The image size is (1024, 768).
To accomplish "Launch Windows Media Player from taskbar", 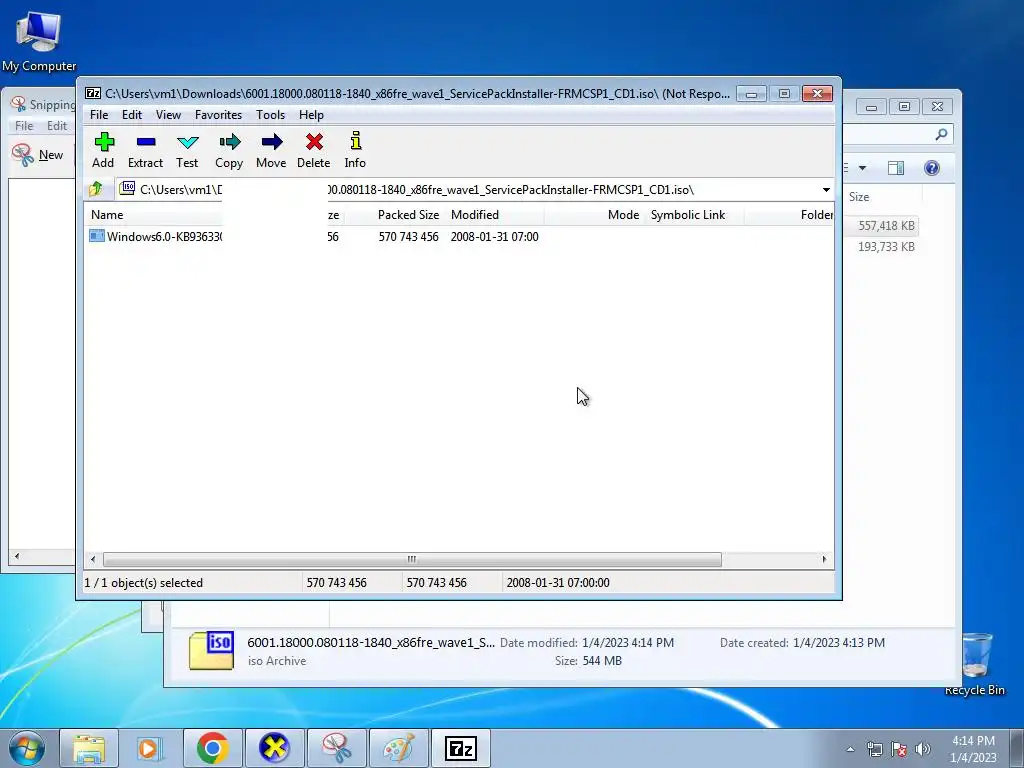I will 150,748.
